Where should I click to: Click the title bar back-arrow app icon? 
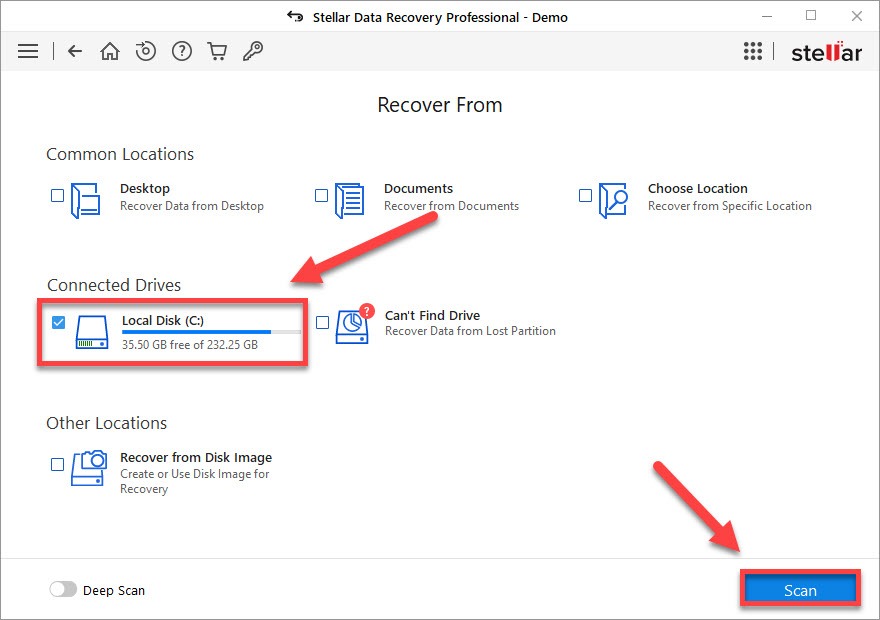click(295, 17)
